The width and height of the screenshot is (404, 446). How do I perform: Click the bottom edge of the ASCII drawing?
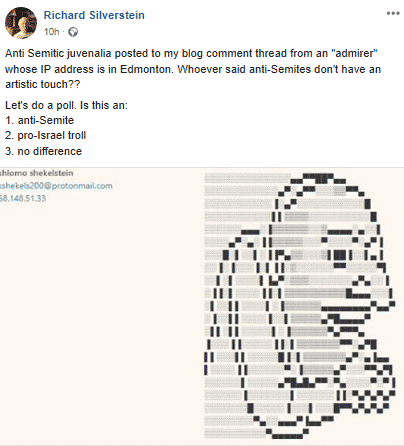(287, 436)
